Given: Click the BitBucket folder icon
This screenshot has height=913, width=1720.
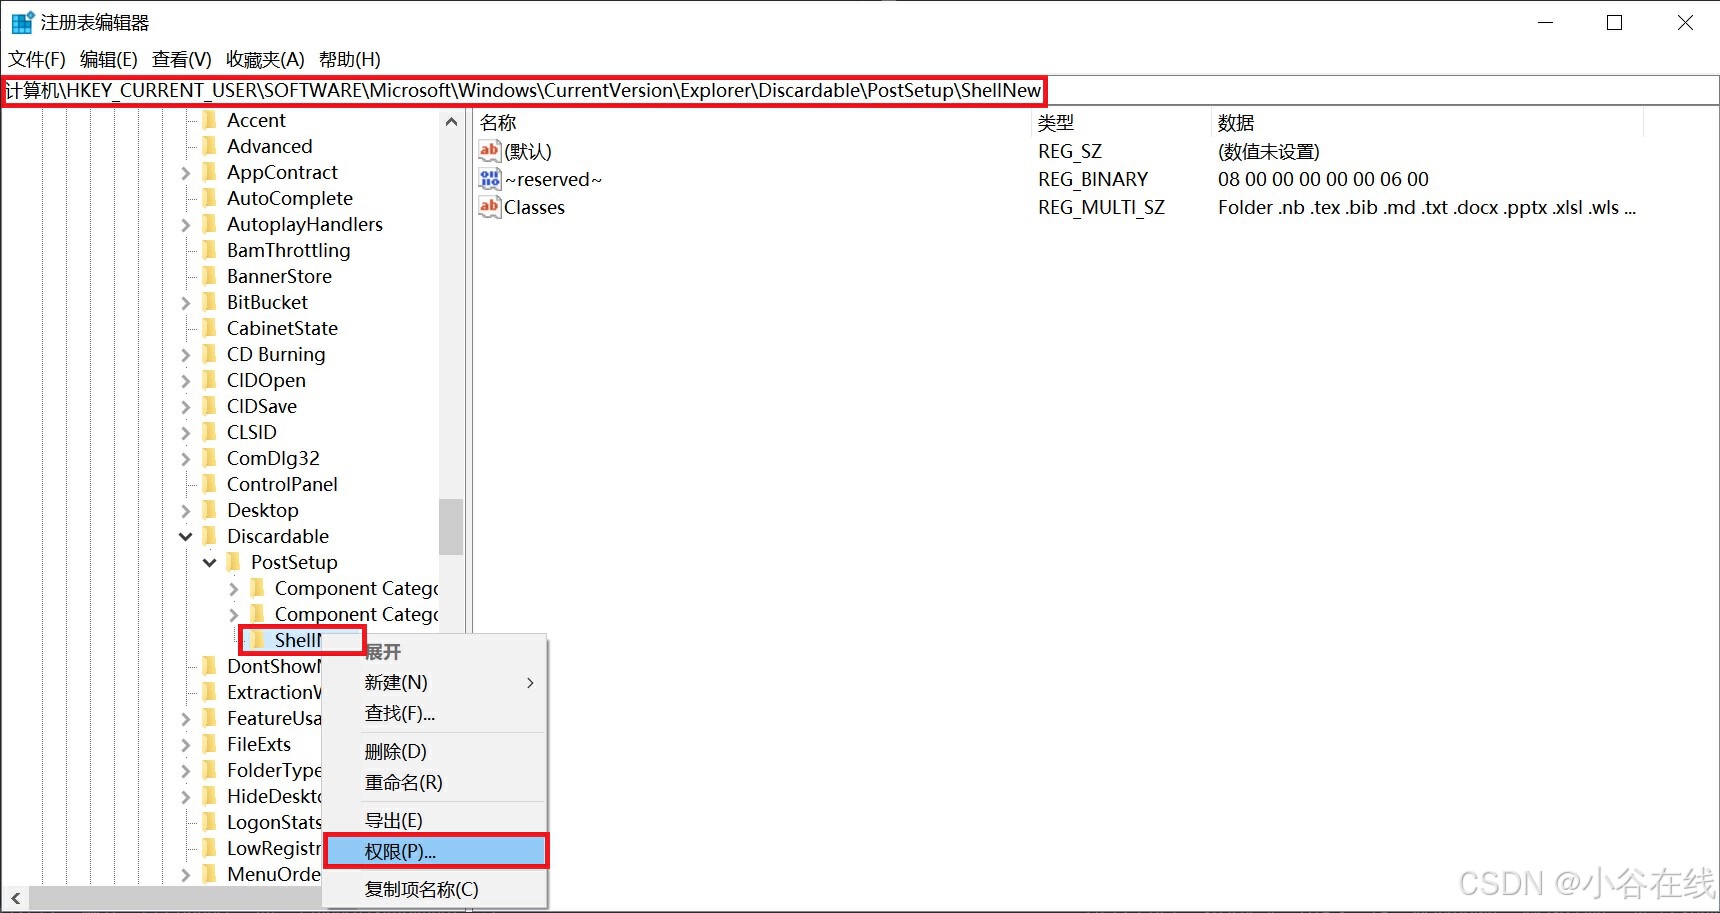Looking at the screenshot, I should pos(210,302).
